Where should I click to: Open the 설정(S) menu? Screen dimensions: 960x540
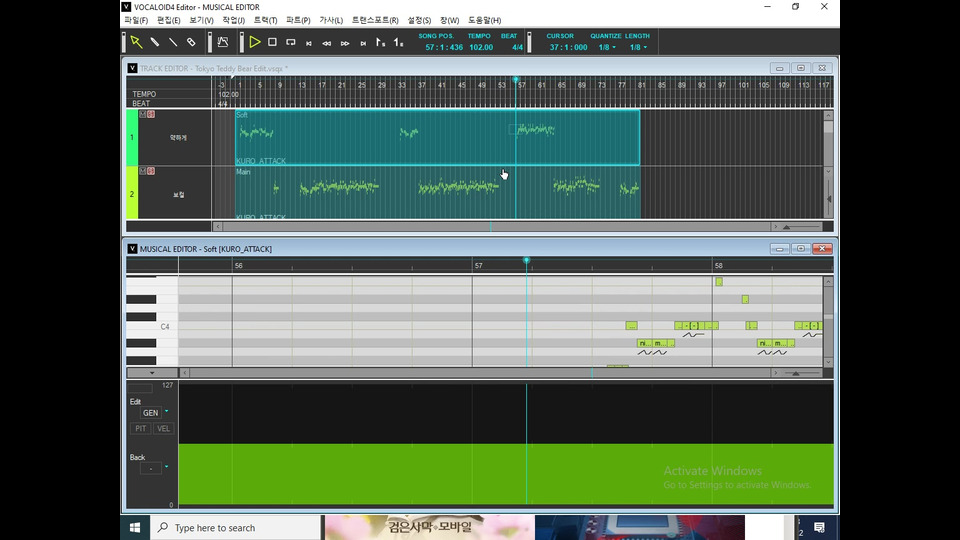pos(419,20)
